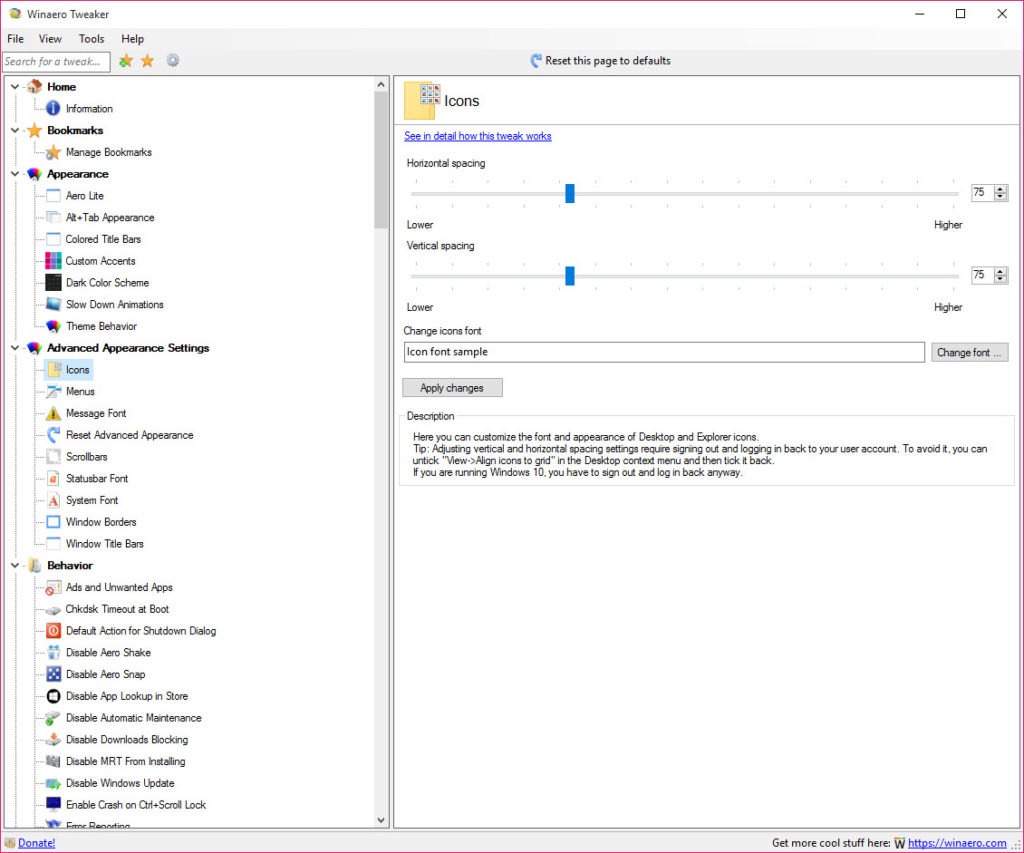Select Chkdsk Timeout at Boot item
The width and height of the screenshot is (1024, 853).
tap(117, 609)
